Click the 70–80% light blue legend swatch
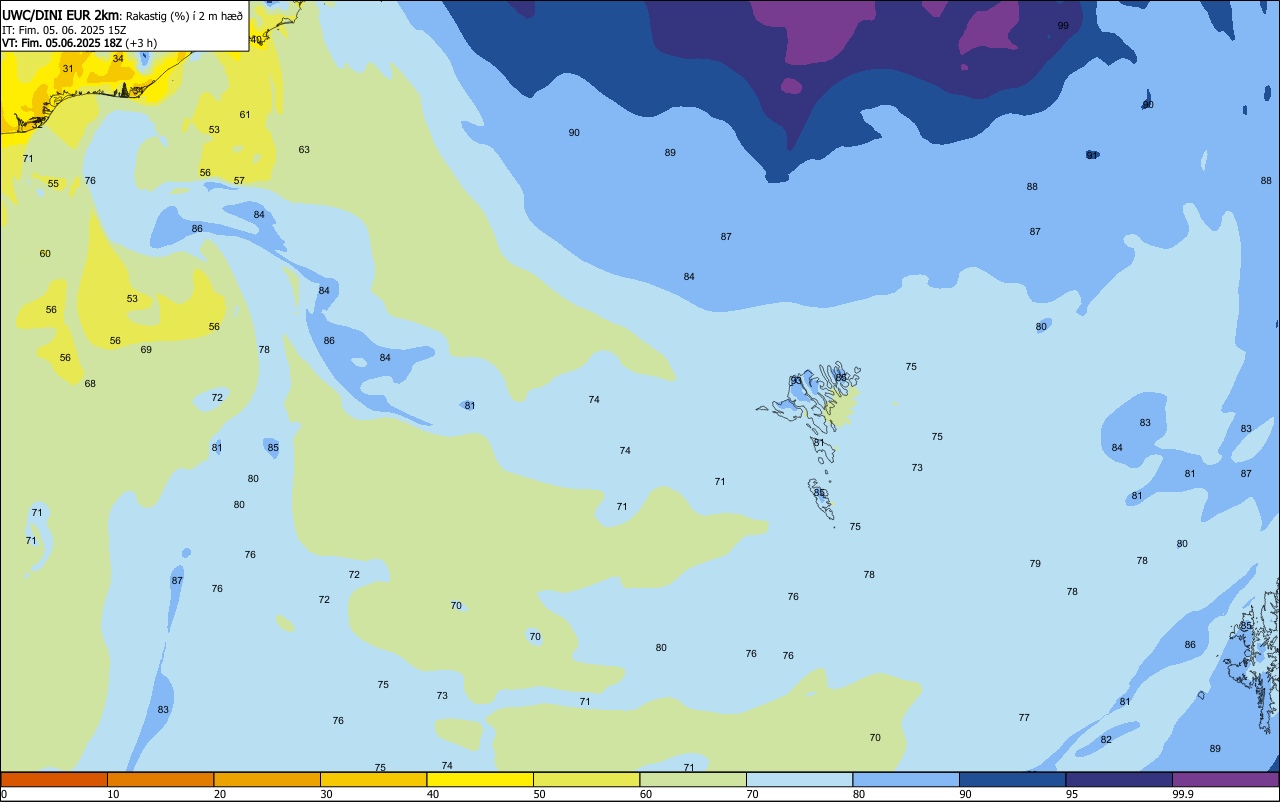The image size is (1280, 802). pos(799,779)
